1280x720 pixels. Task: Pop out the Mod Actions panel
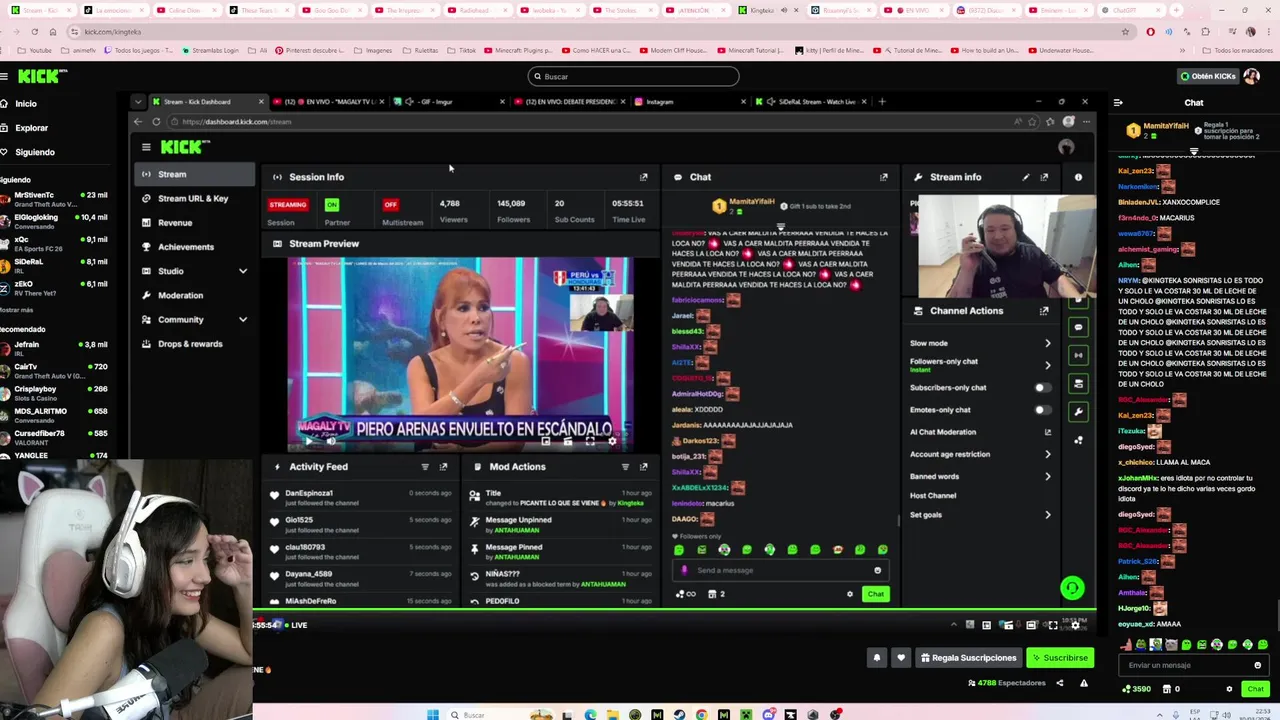tap(643, 466)
